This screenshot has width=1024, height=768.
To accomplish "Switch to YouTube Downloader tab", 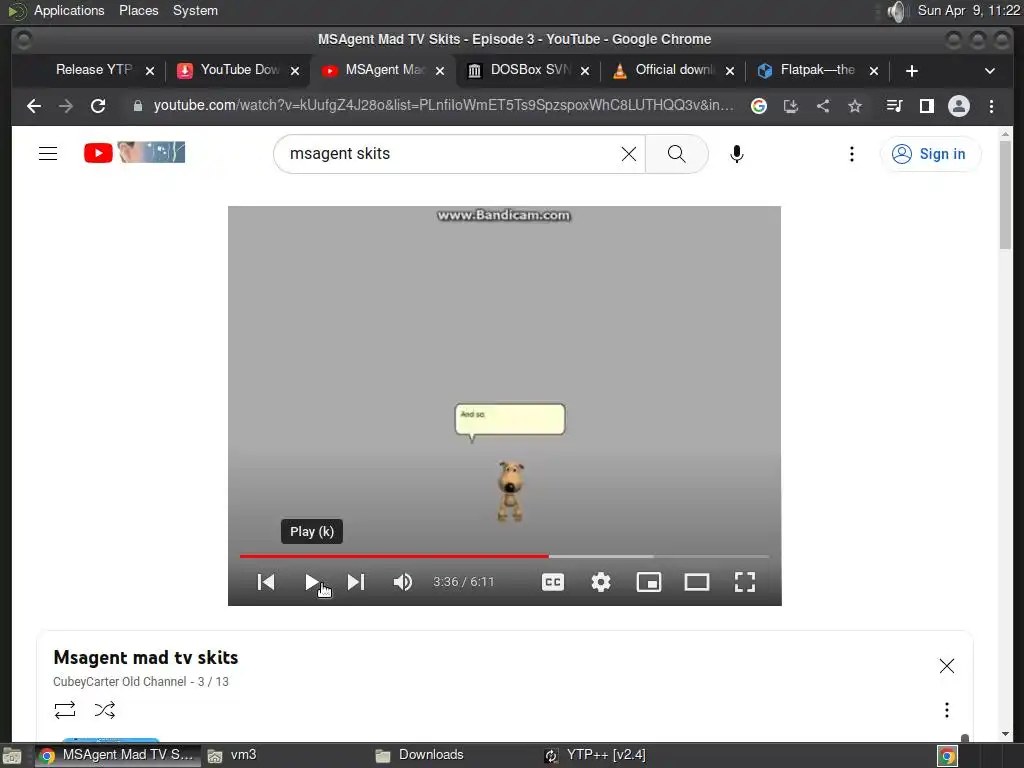I will (x=238, y=70).
